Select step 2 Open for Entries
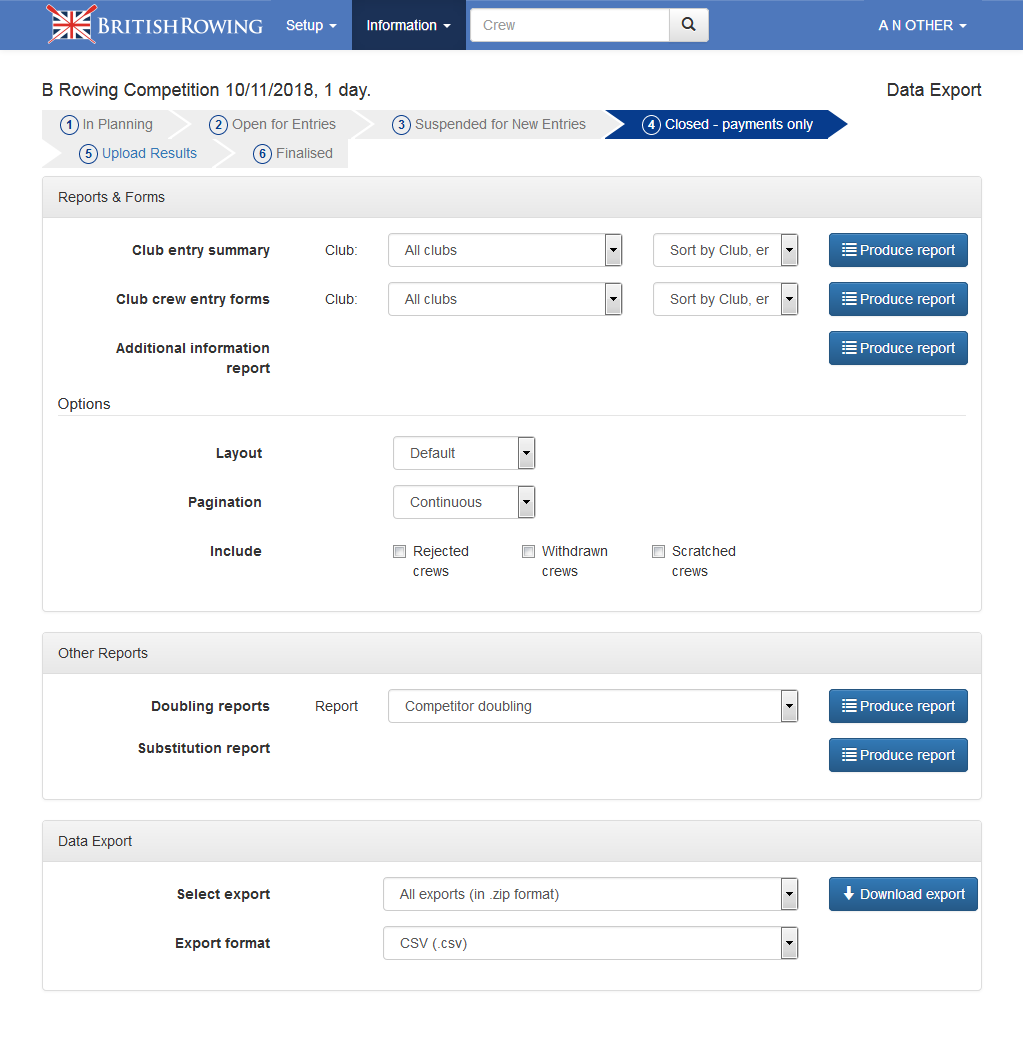The image size is (1023, 1043). coord(273,125)
